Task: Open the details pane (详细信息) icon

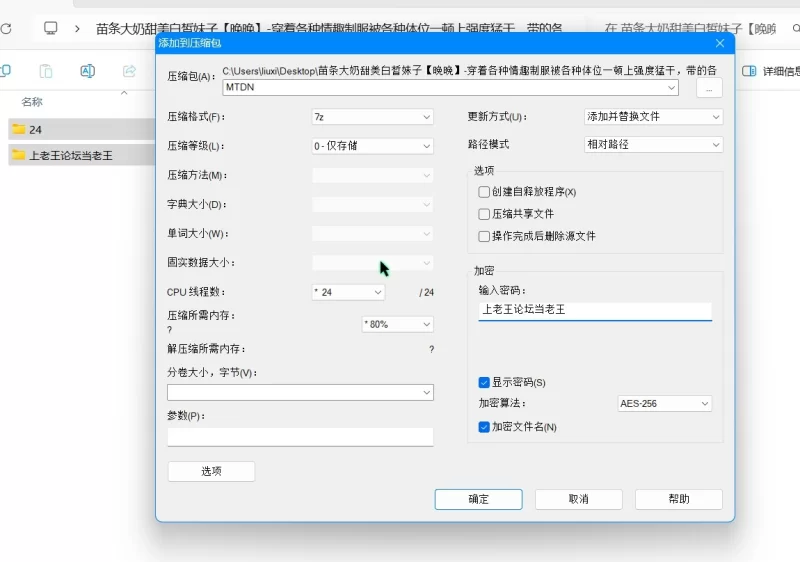Action: [x=749, y=71]
